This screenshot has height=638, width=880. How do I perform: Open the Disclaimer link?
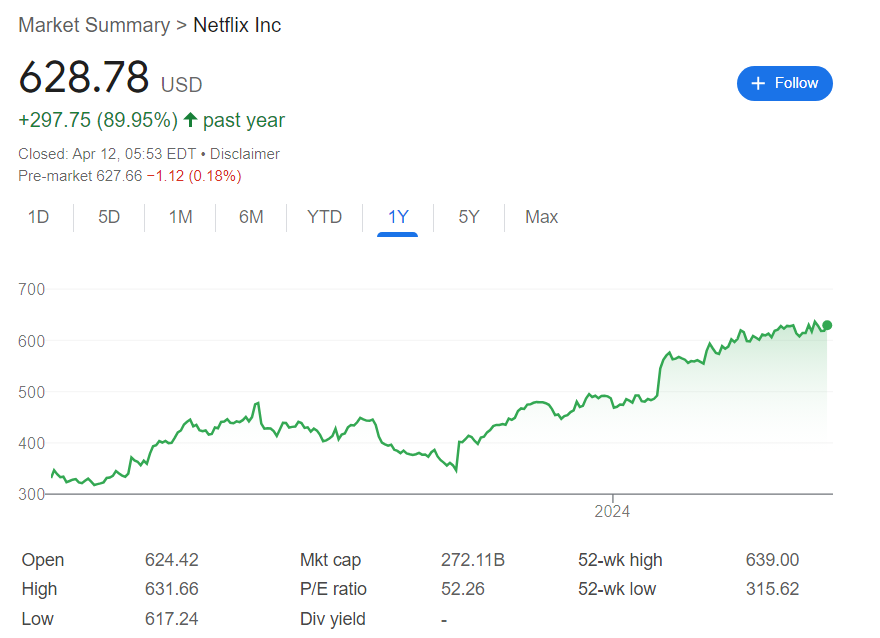pyautogui.click(x=245, y=154)
